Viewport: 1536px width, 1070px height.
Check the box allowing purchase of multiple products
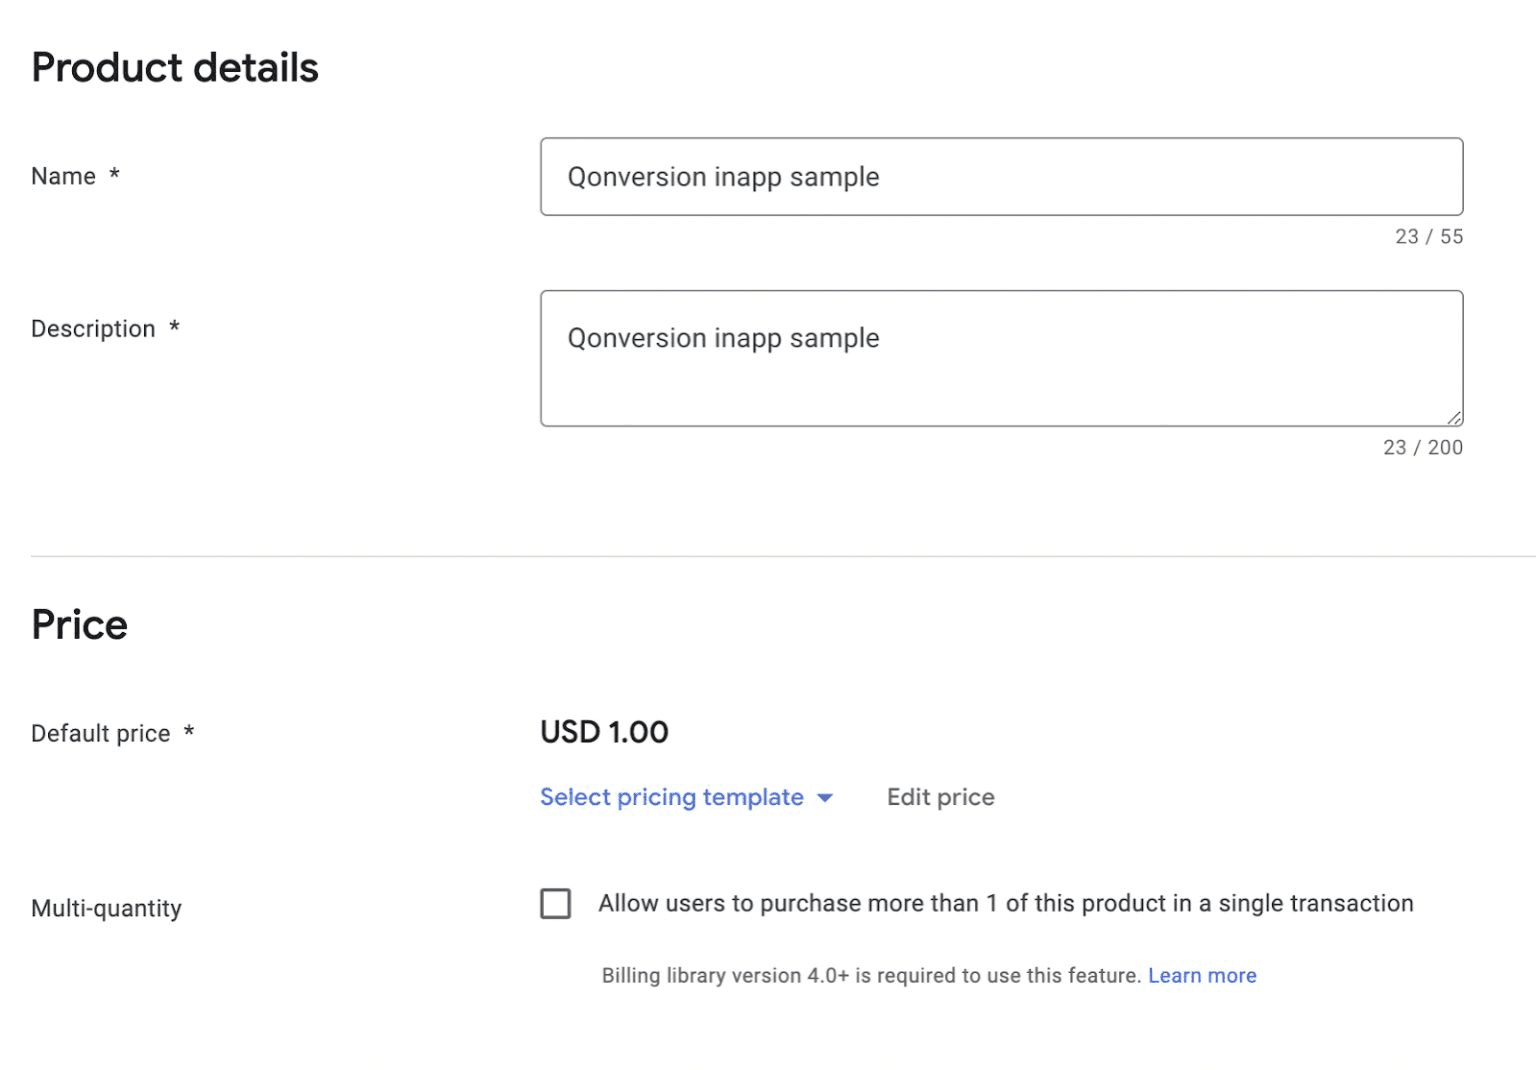pyautogui.click(x=556, y=903)
